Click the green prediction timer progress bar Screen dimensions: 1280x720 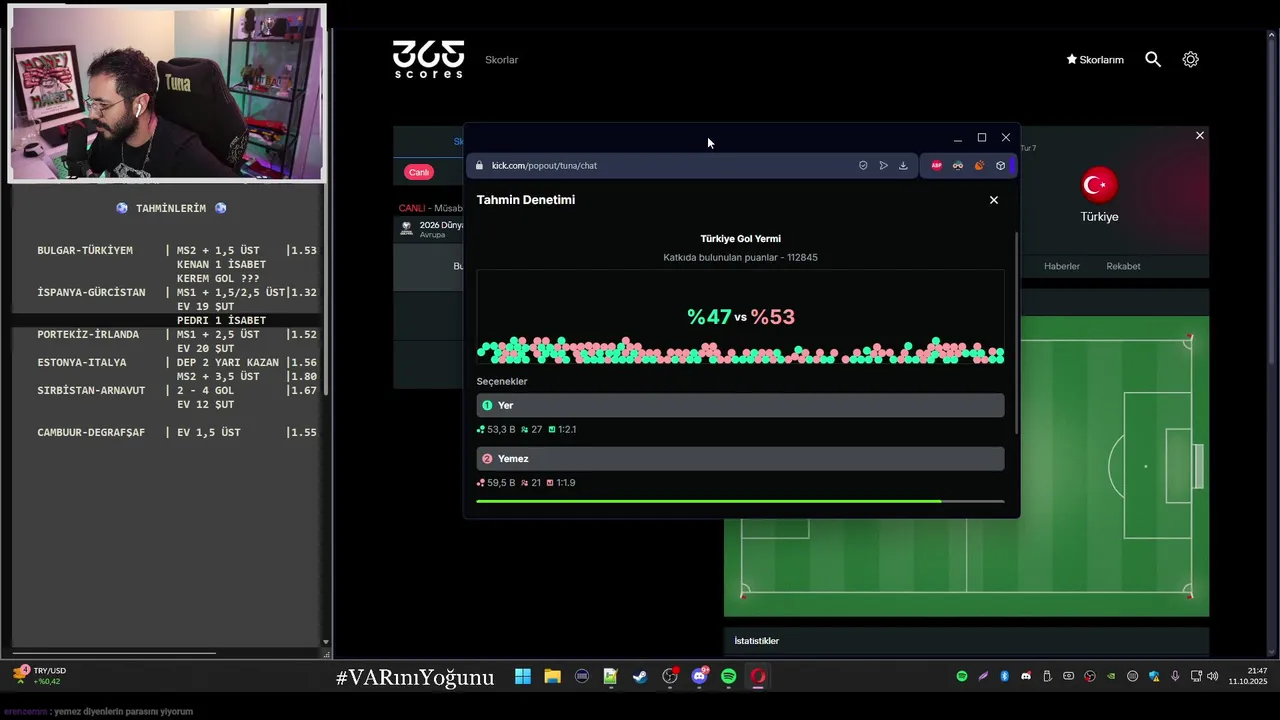[740, 501]
